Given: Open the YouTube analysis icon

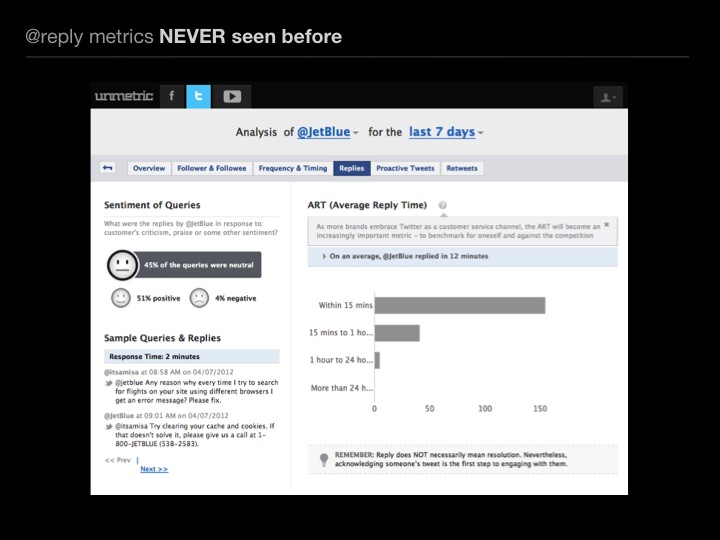Looking at the screenshot, I should (x=232, y=96).
